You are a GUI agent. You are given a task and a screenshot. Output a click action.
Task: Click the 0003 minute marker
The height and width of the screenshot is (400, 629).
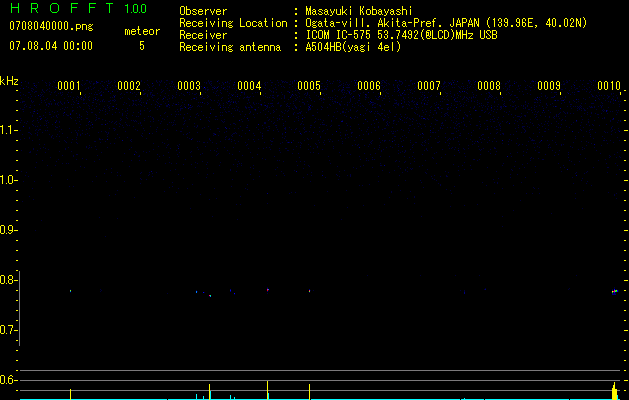click(x=189, y=86)
